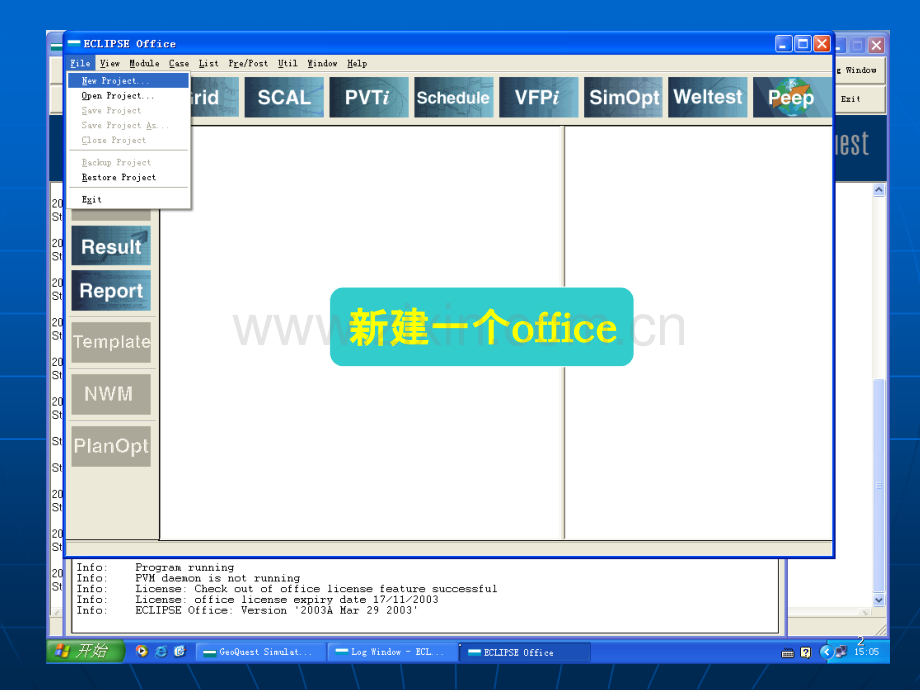
Task: Launch the Peep module
Action: 792,97
